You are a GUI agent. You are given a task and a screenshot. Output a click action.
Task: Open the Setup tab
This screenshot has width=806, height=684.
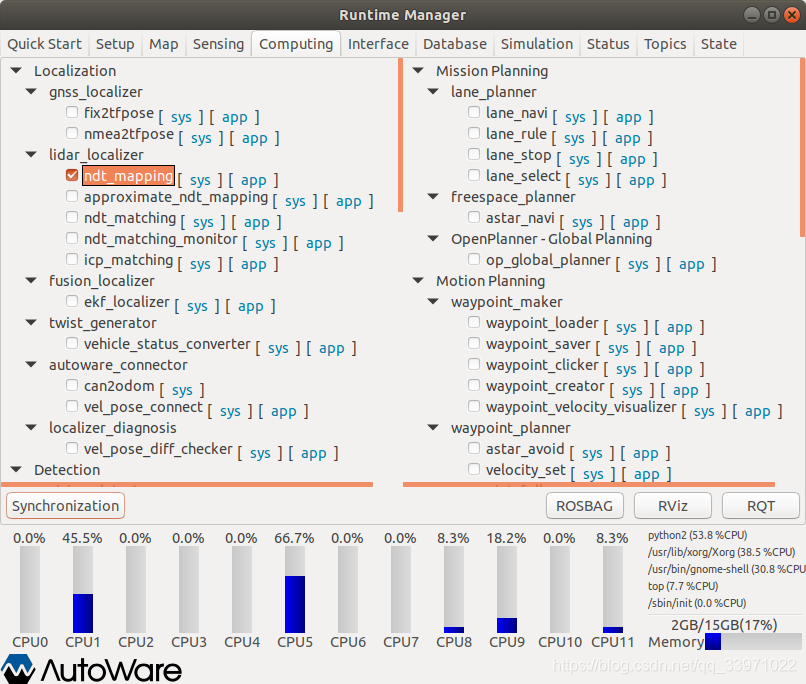tap(115, 44)
